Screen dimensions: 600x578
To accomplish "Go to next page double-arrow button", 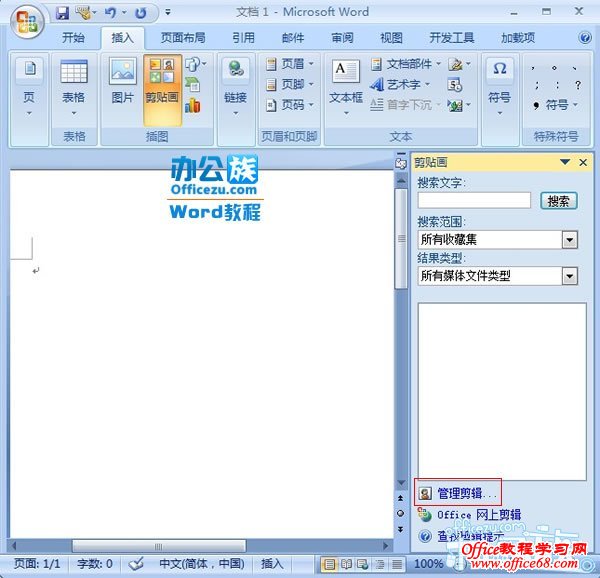I will pyautogui.click(x=400, y=529).
